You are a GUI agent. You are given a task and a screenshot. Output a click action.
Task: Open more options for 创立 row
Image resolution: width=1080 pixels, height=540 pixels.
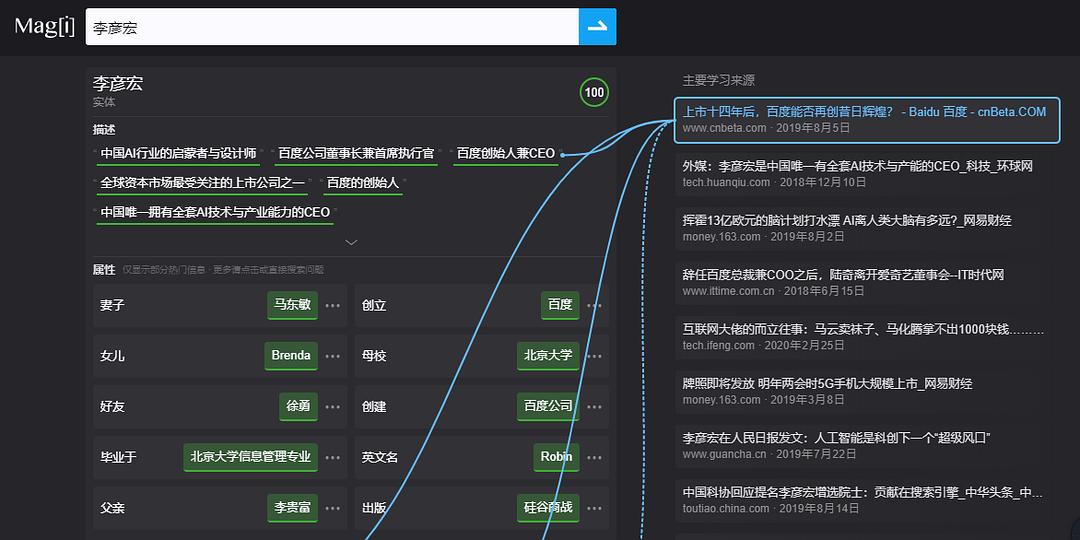(x=594, y=306)
